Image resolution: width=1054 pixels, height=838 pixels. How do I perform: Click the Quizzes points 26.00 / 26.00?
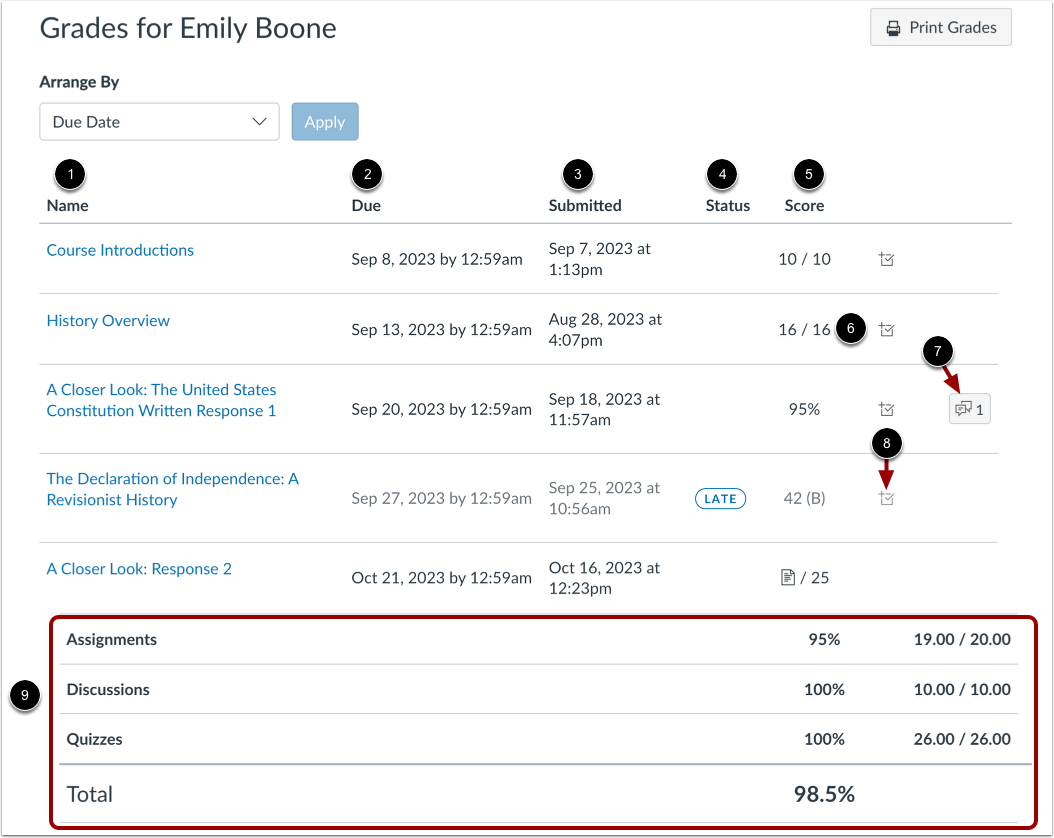962,739
